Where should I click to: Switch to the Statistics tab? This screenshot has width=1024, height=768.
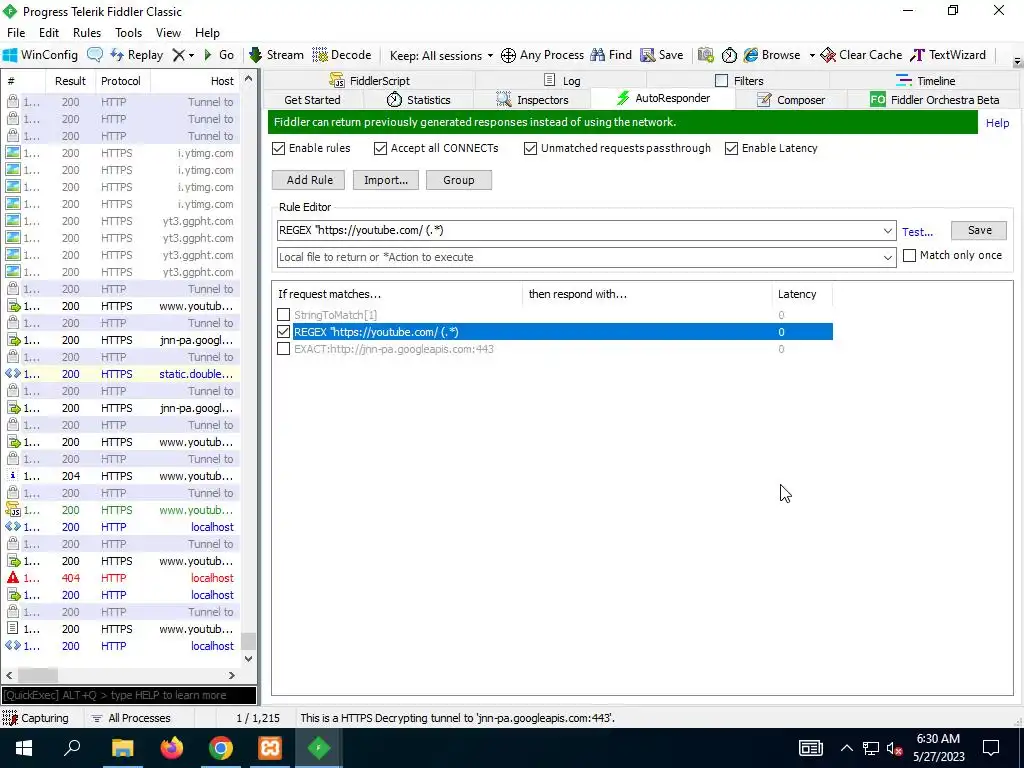coord(419,100)
